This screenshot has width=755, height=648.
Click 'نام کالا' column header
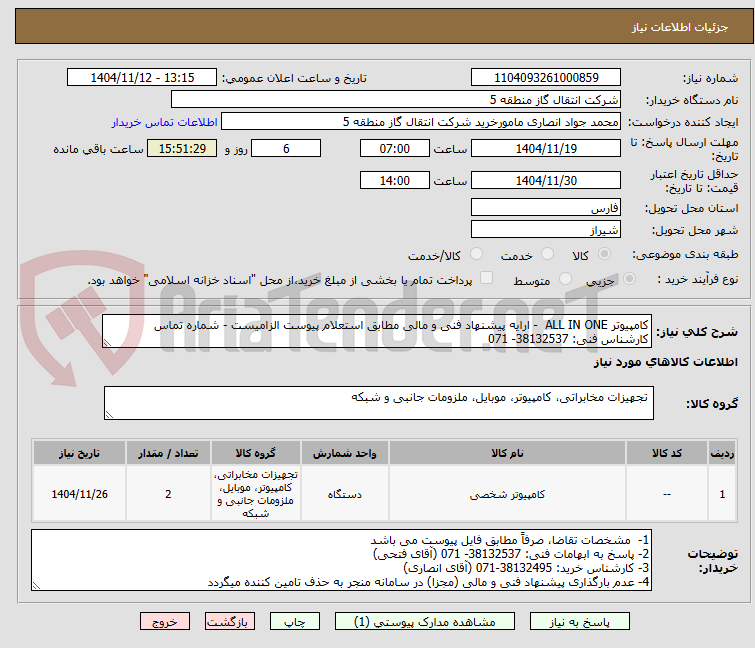[x=507, y=453]
